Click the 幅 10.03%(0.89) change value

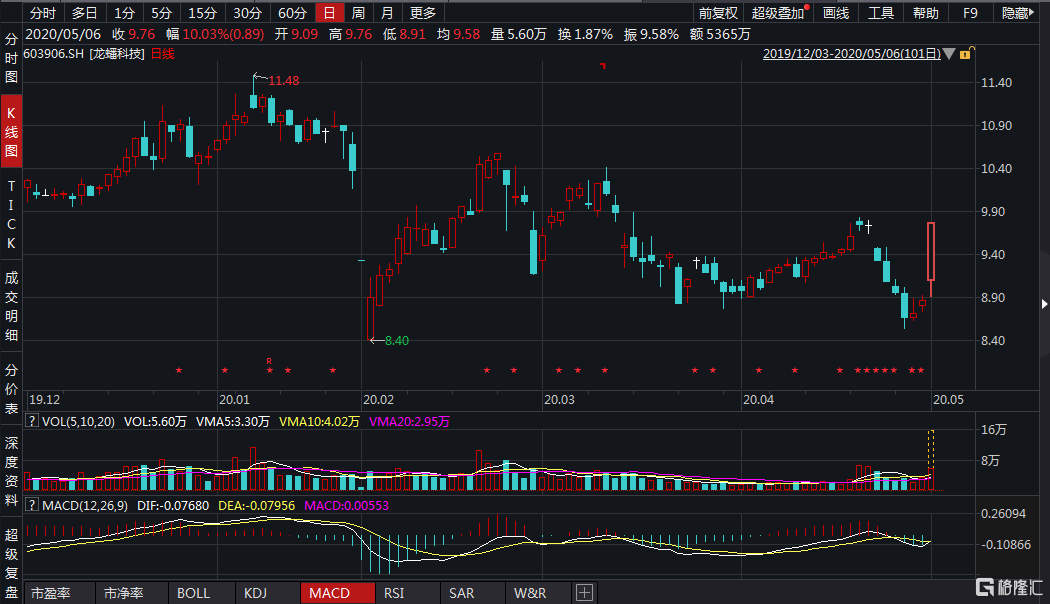pyautogui.click(x=215, y=34)
